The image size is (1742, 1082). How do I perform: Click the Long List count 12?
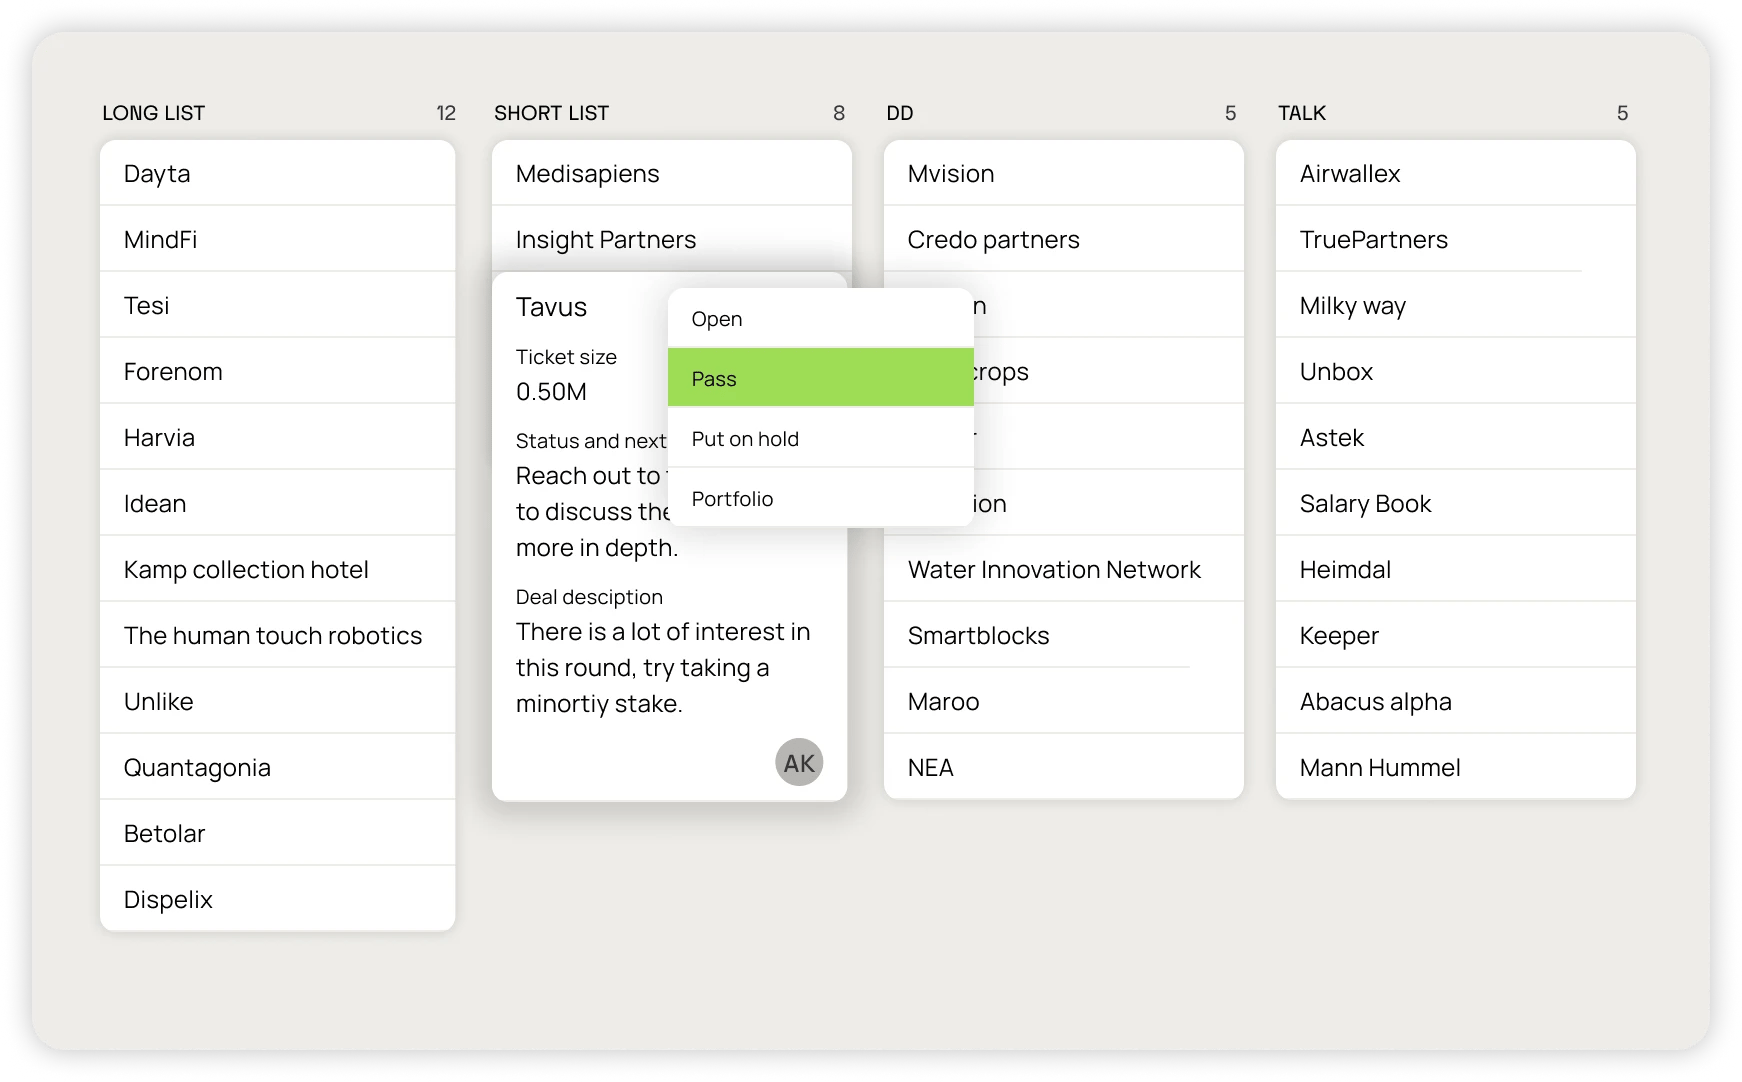[446, 113]
